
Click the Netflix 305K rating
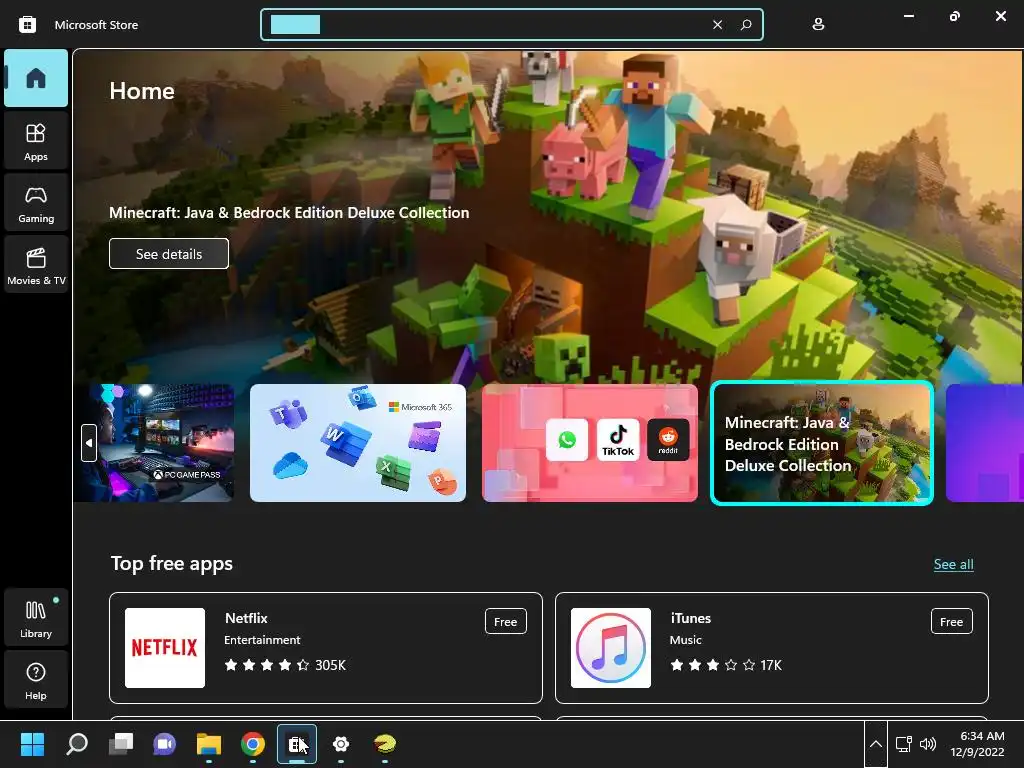click(x=285, y=665)
